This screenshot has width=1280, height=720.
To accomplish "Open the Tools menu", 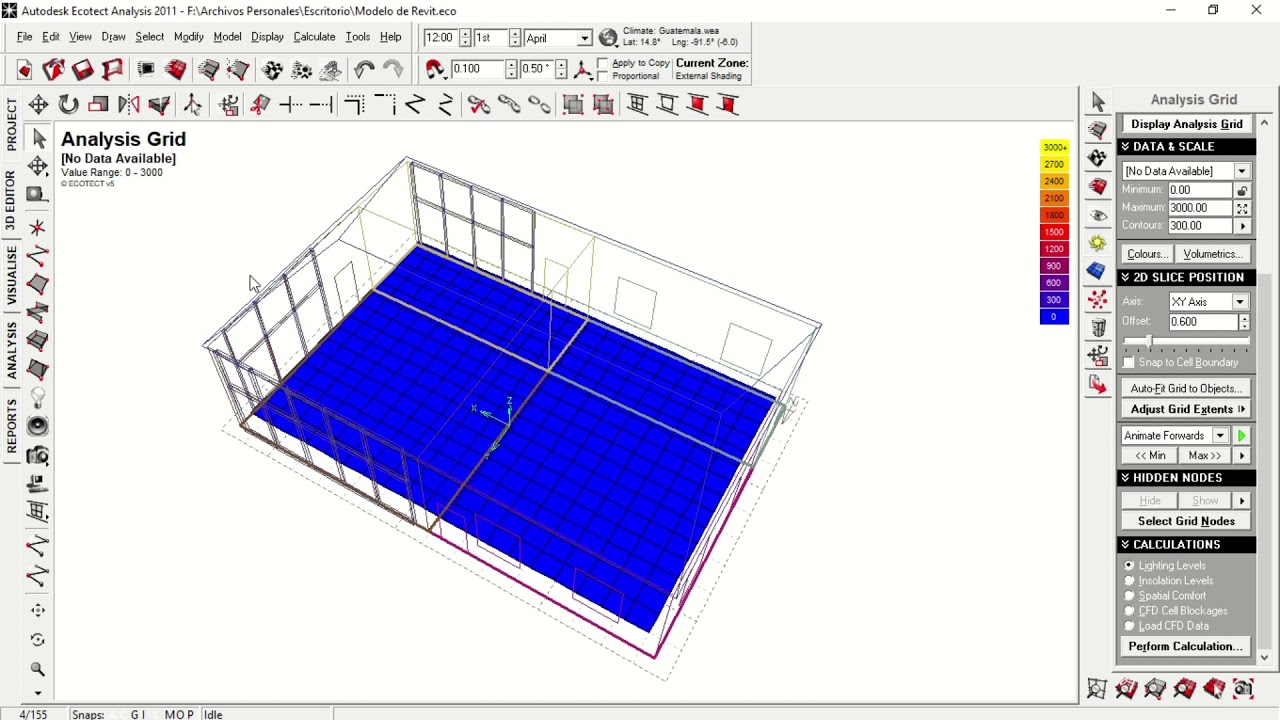I will (357, 37).
